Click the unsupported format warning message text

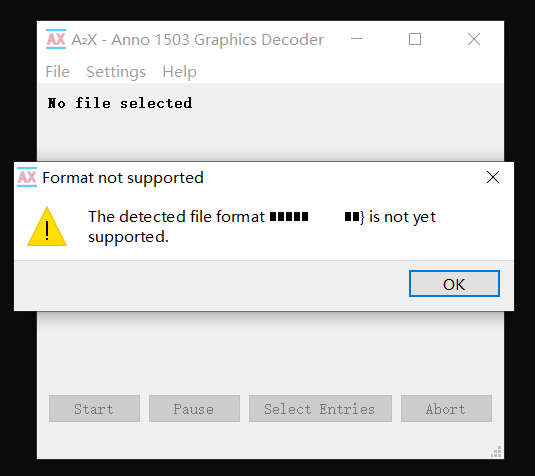click(x=262, y=227)
